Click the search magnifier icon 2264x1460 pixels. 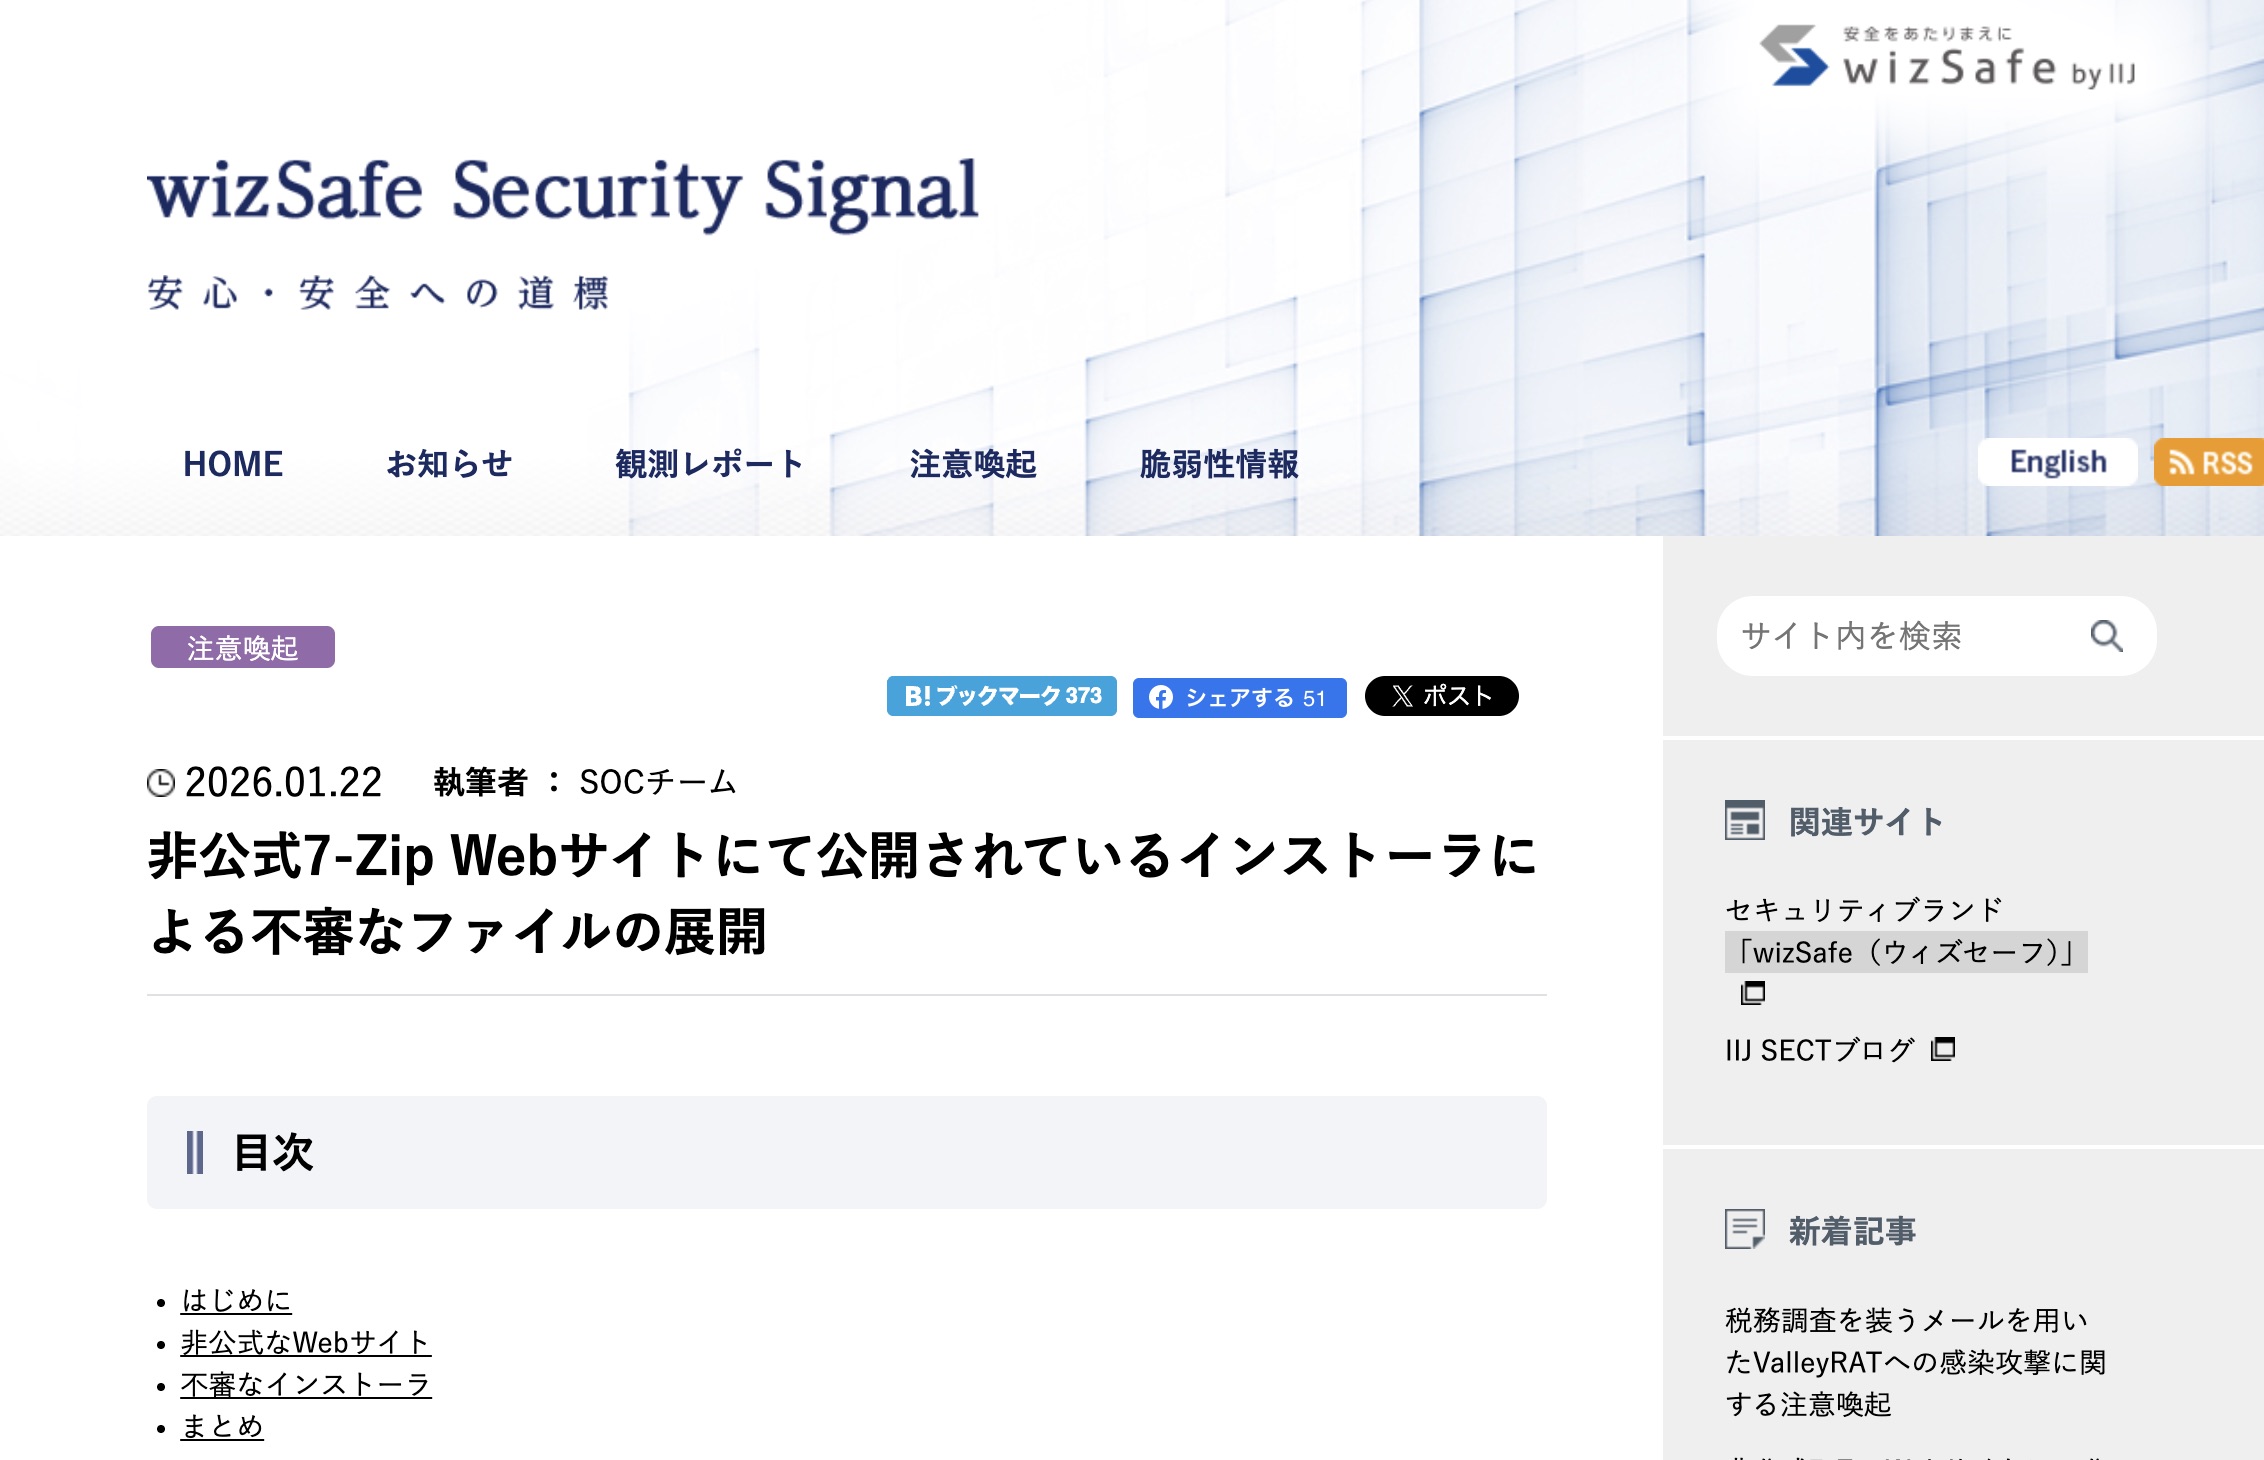[2107, 635]
